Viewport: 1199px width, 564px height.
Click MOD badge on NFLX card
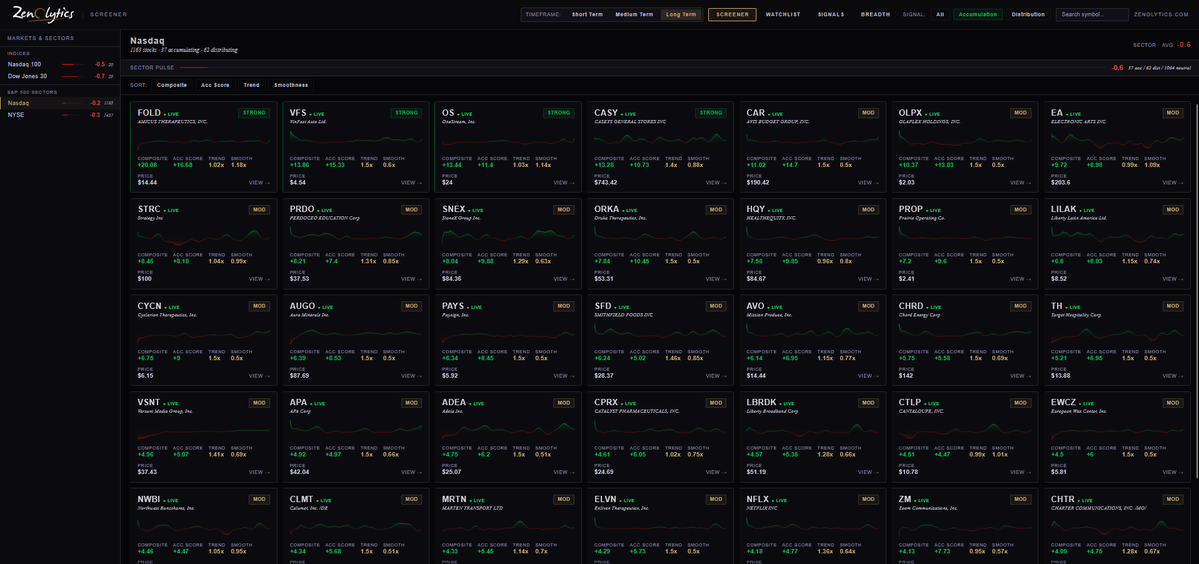coord(869,499)
